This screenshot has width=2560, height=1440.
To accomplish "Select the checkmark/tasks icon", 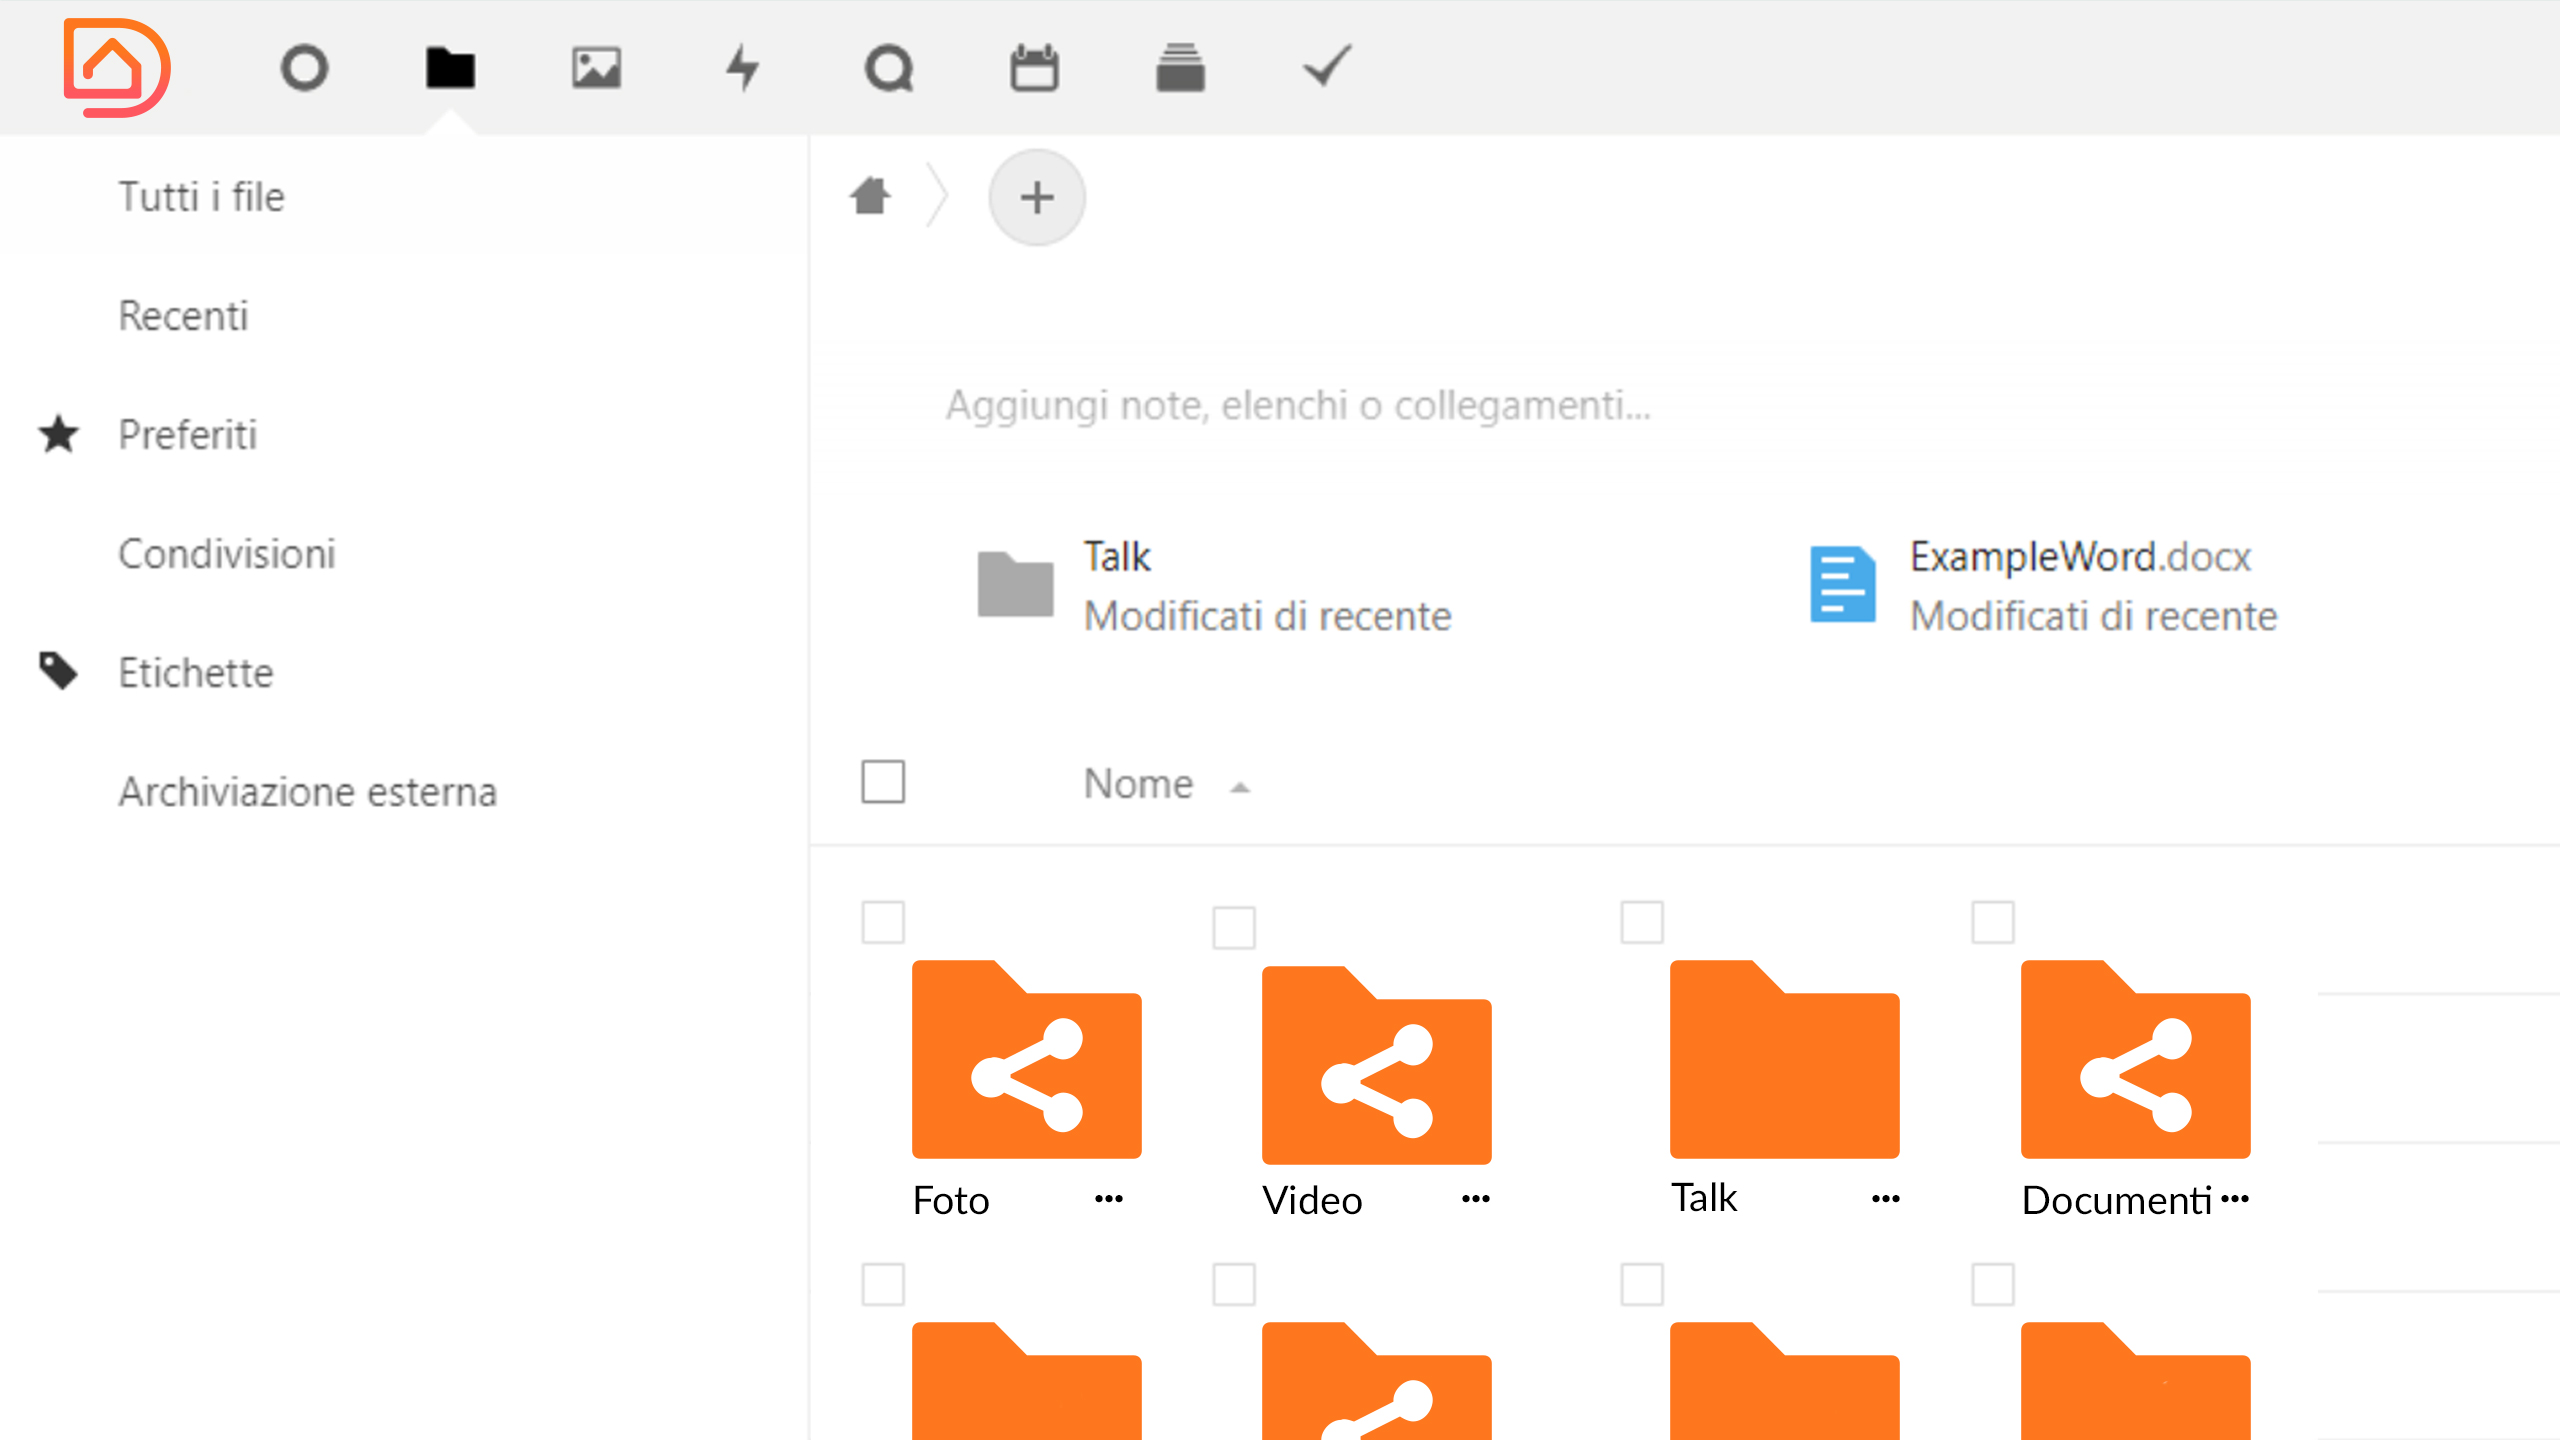I will (x=1327, y=67).
